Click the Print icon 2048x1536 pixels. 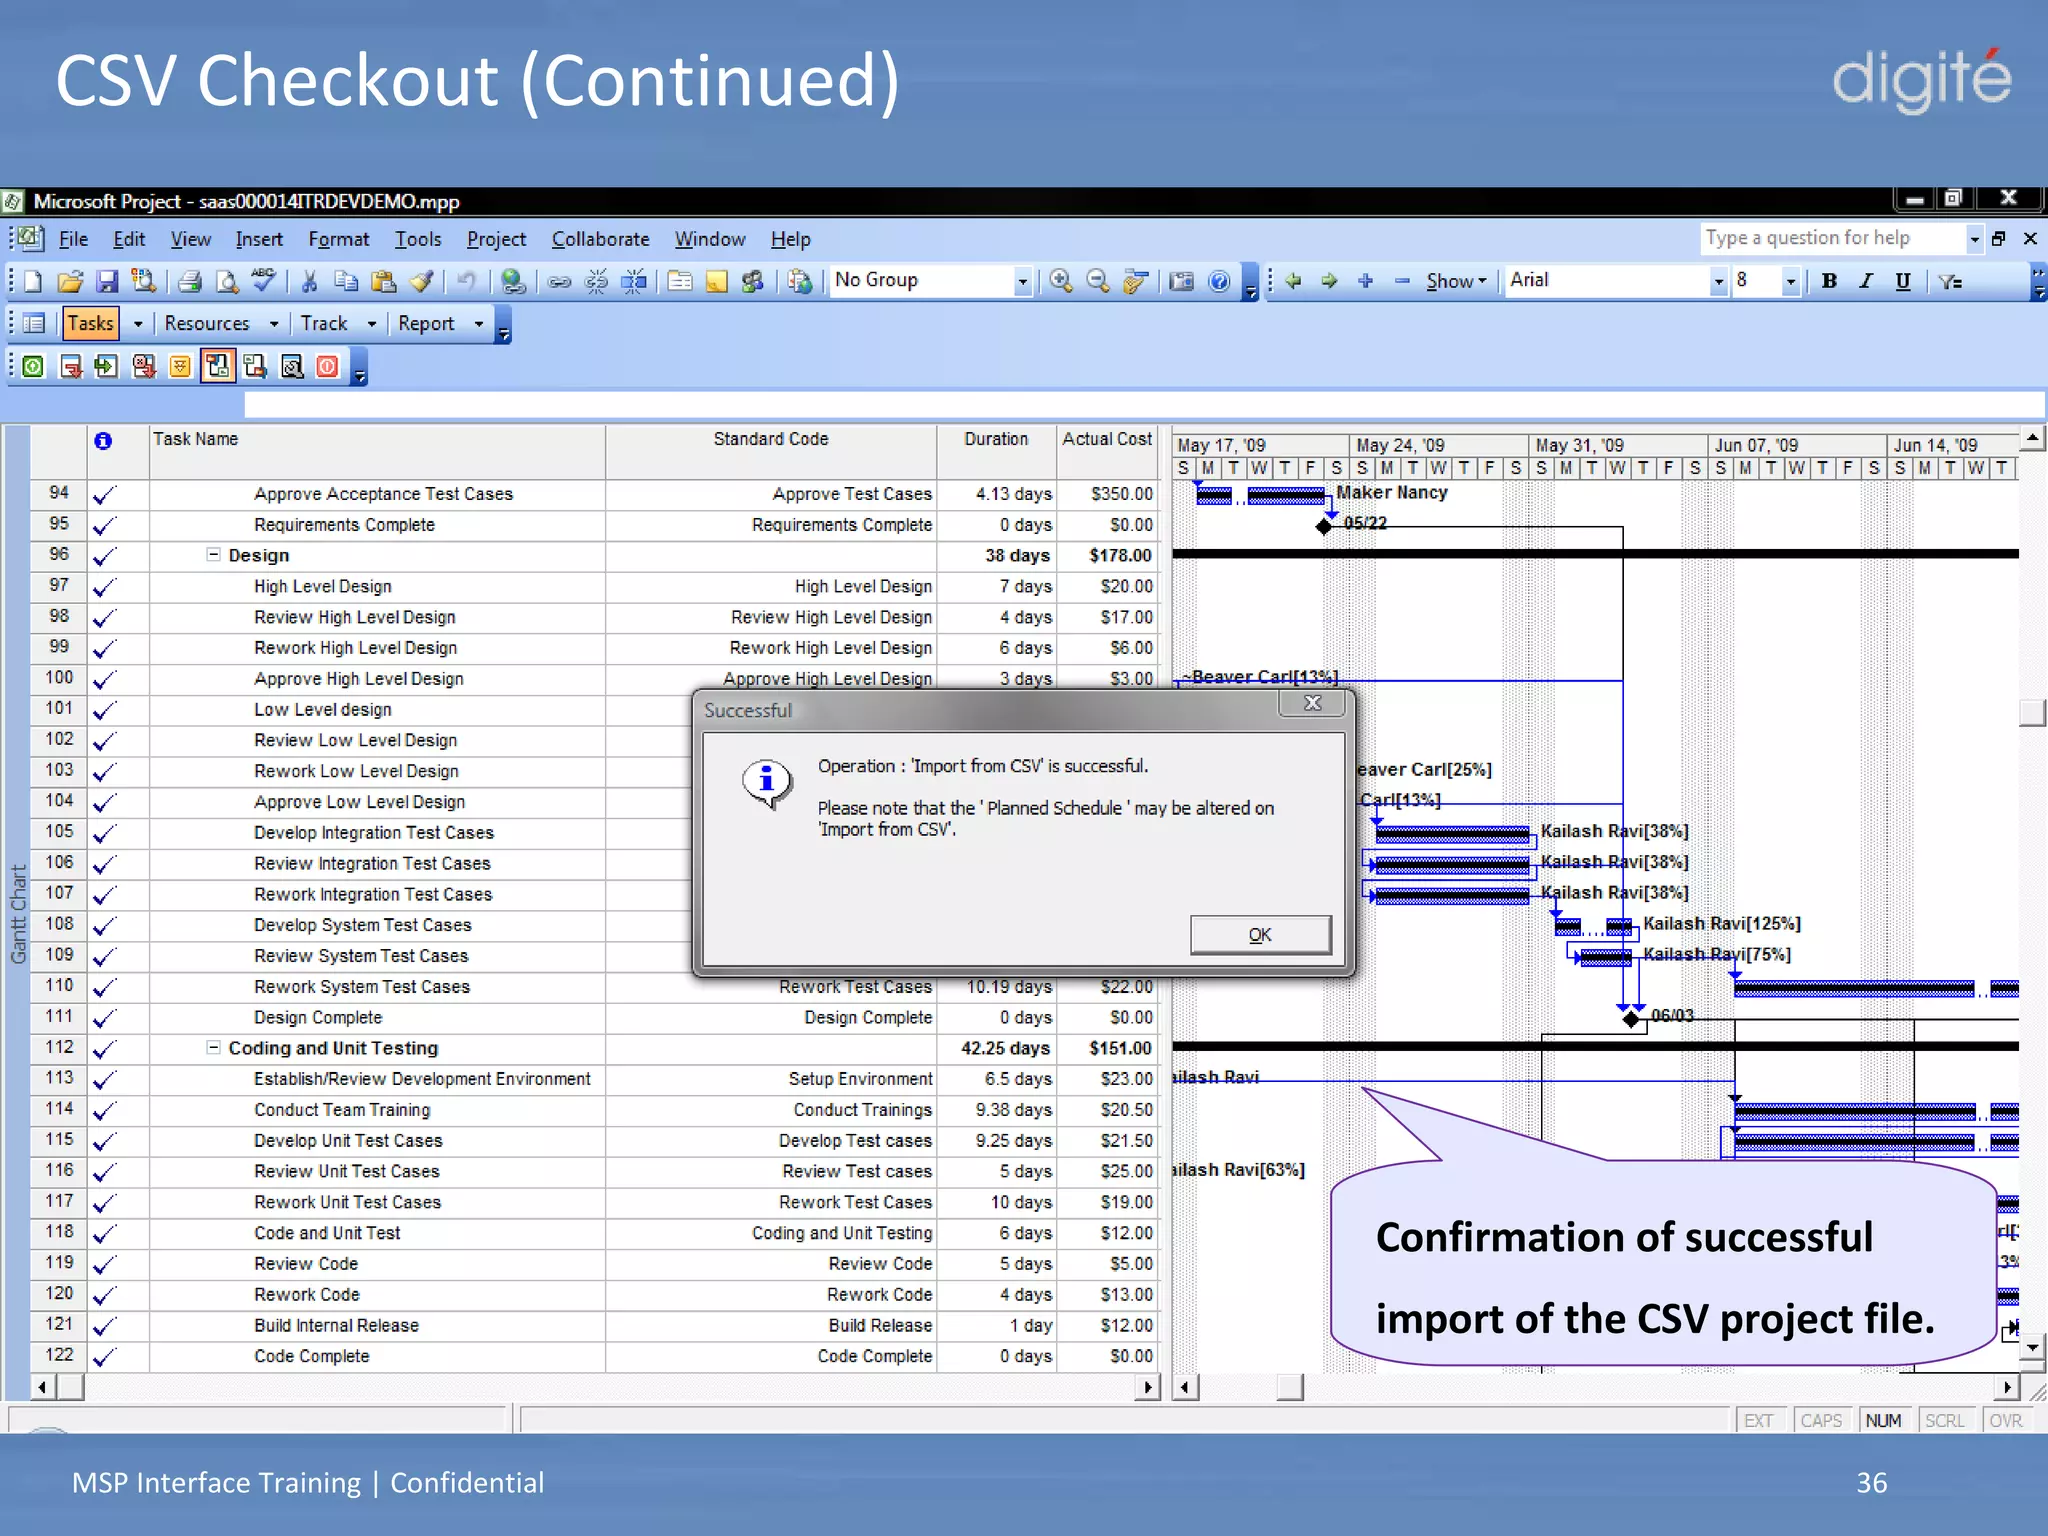(x=190, y=281)
